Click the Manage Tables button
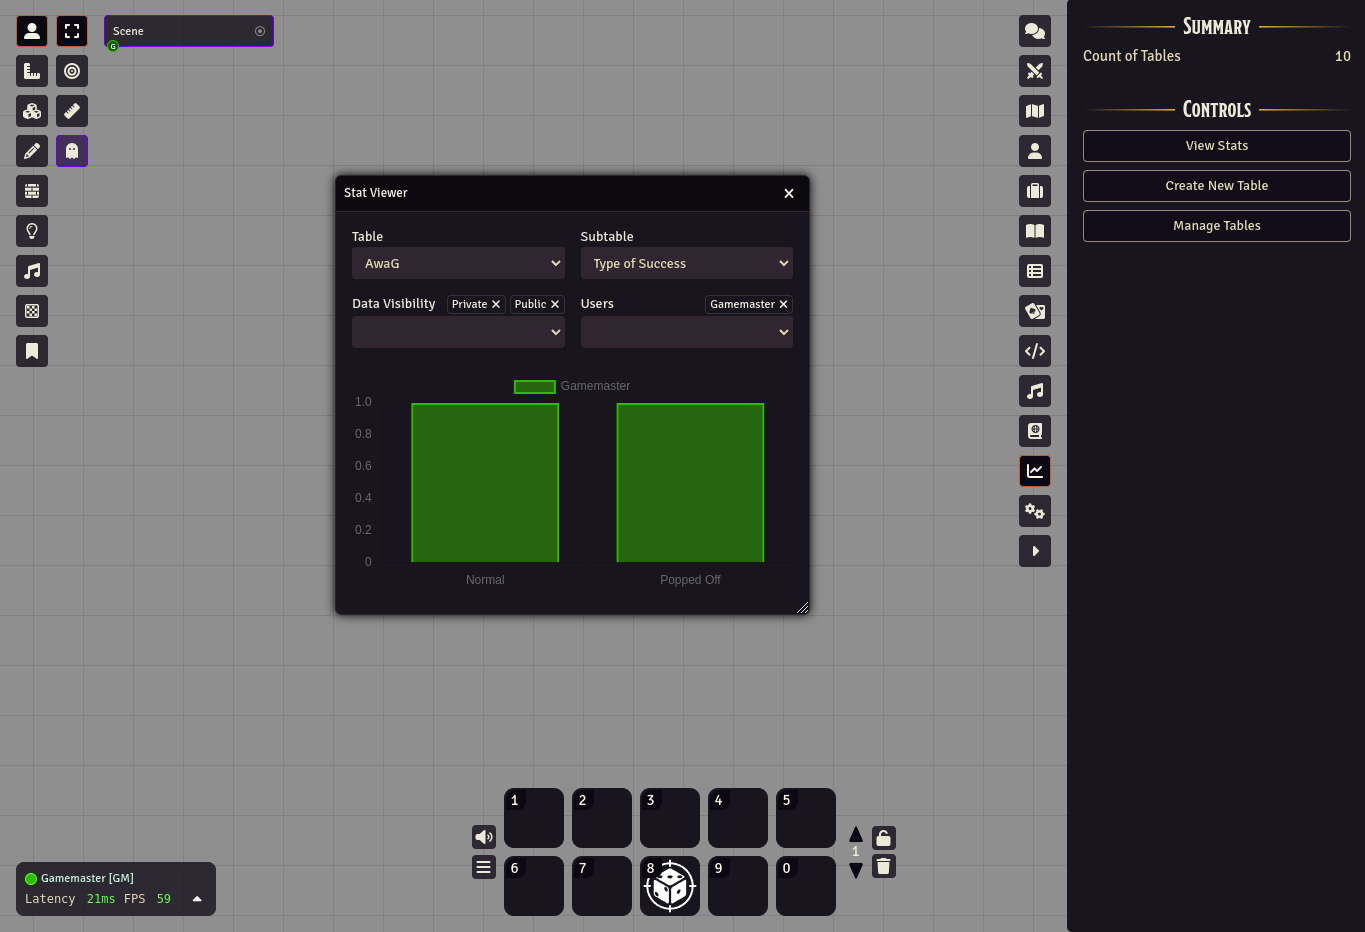 (x=1216, y=226)
